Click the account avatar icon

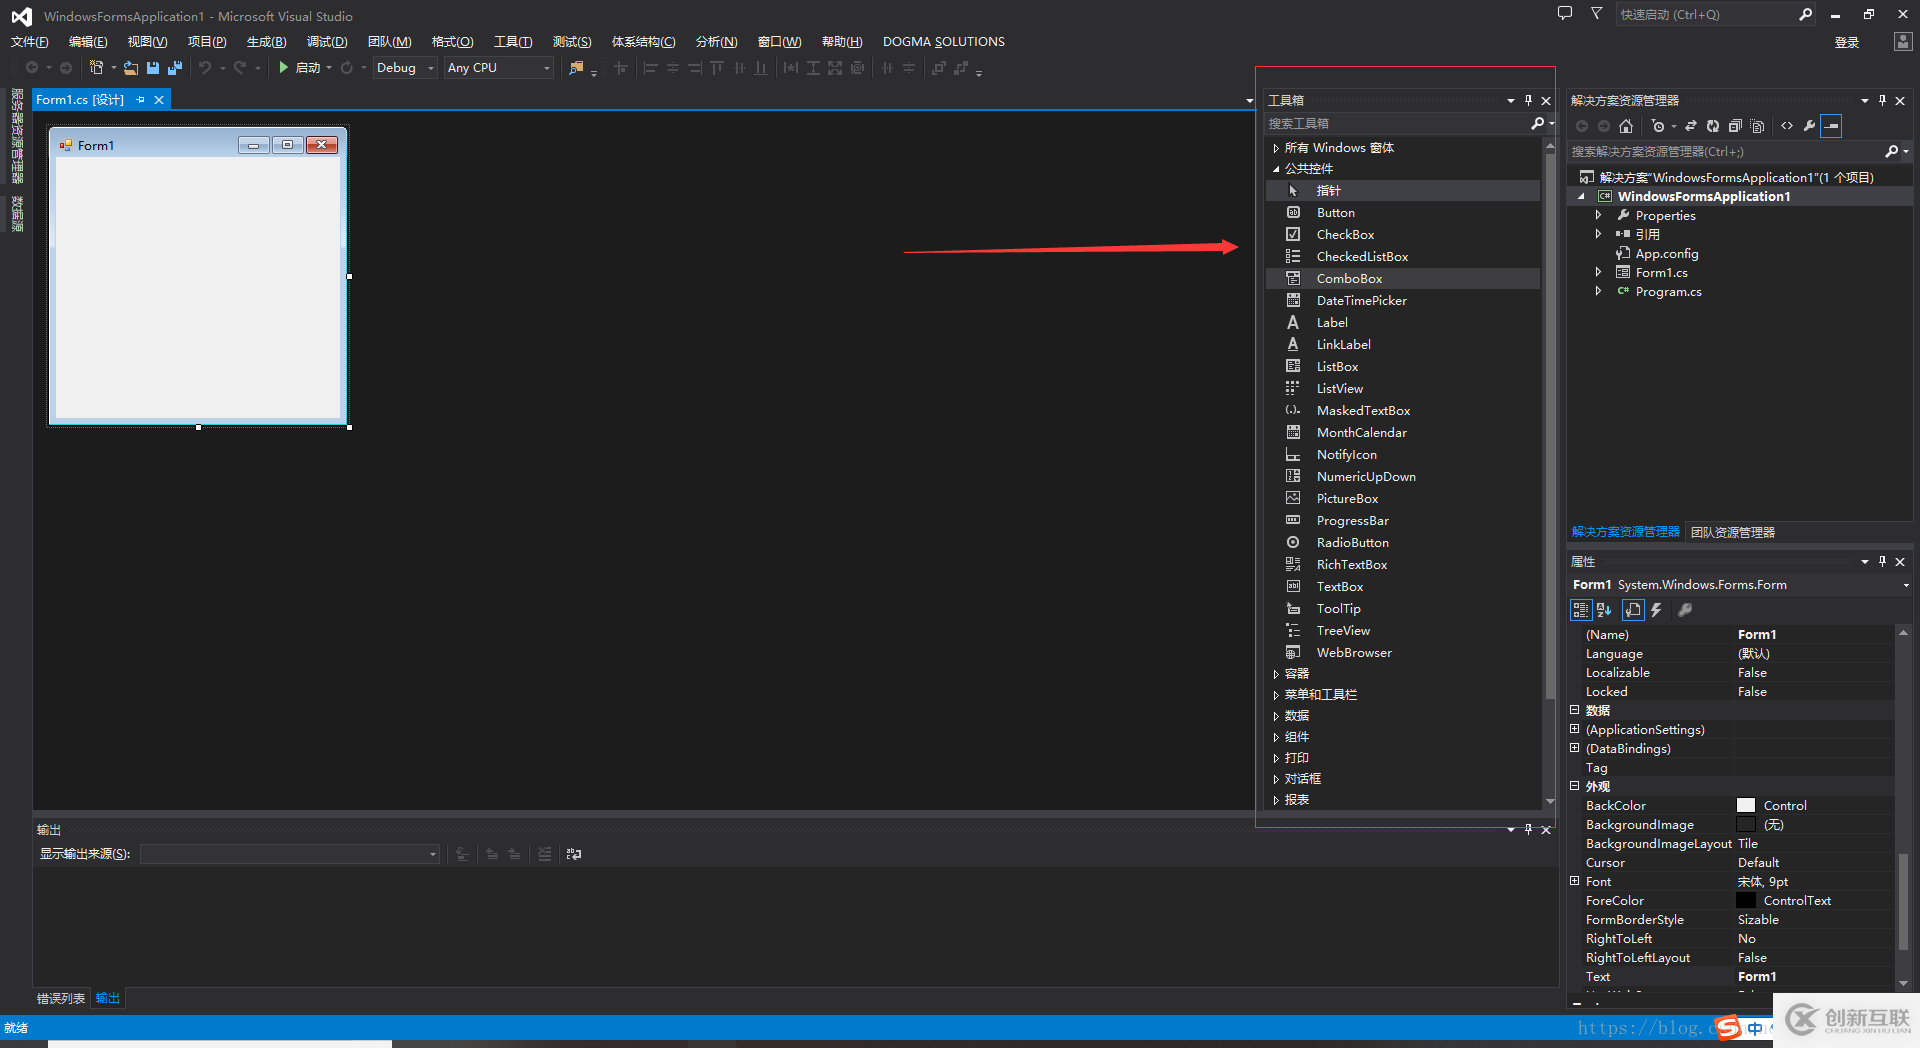(x=1902, y=41)
